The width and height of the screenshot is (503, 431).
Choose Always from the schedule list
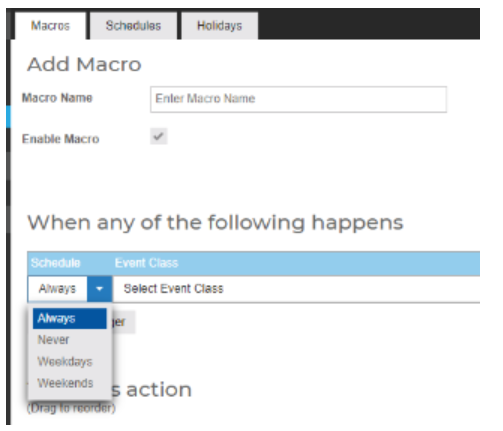pos(70,318)
